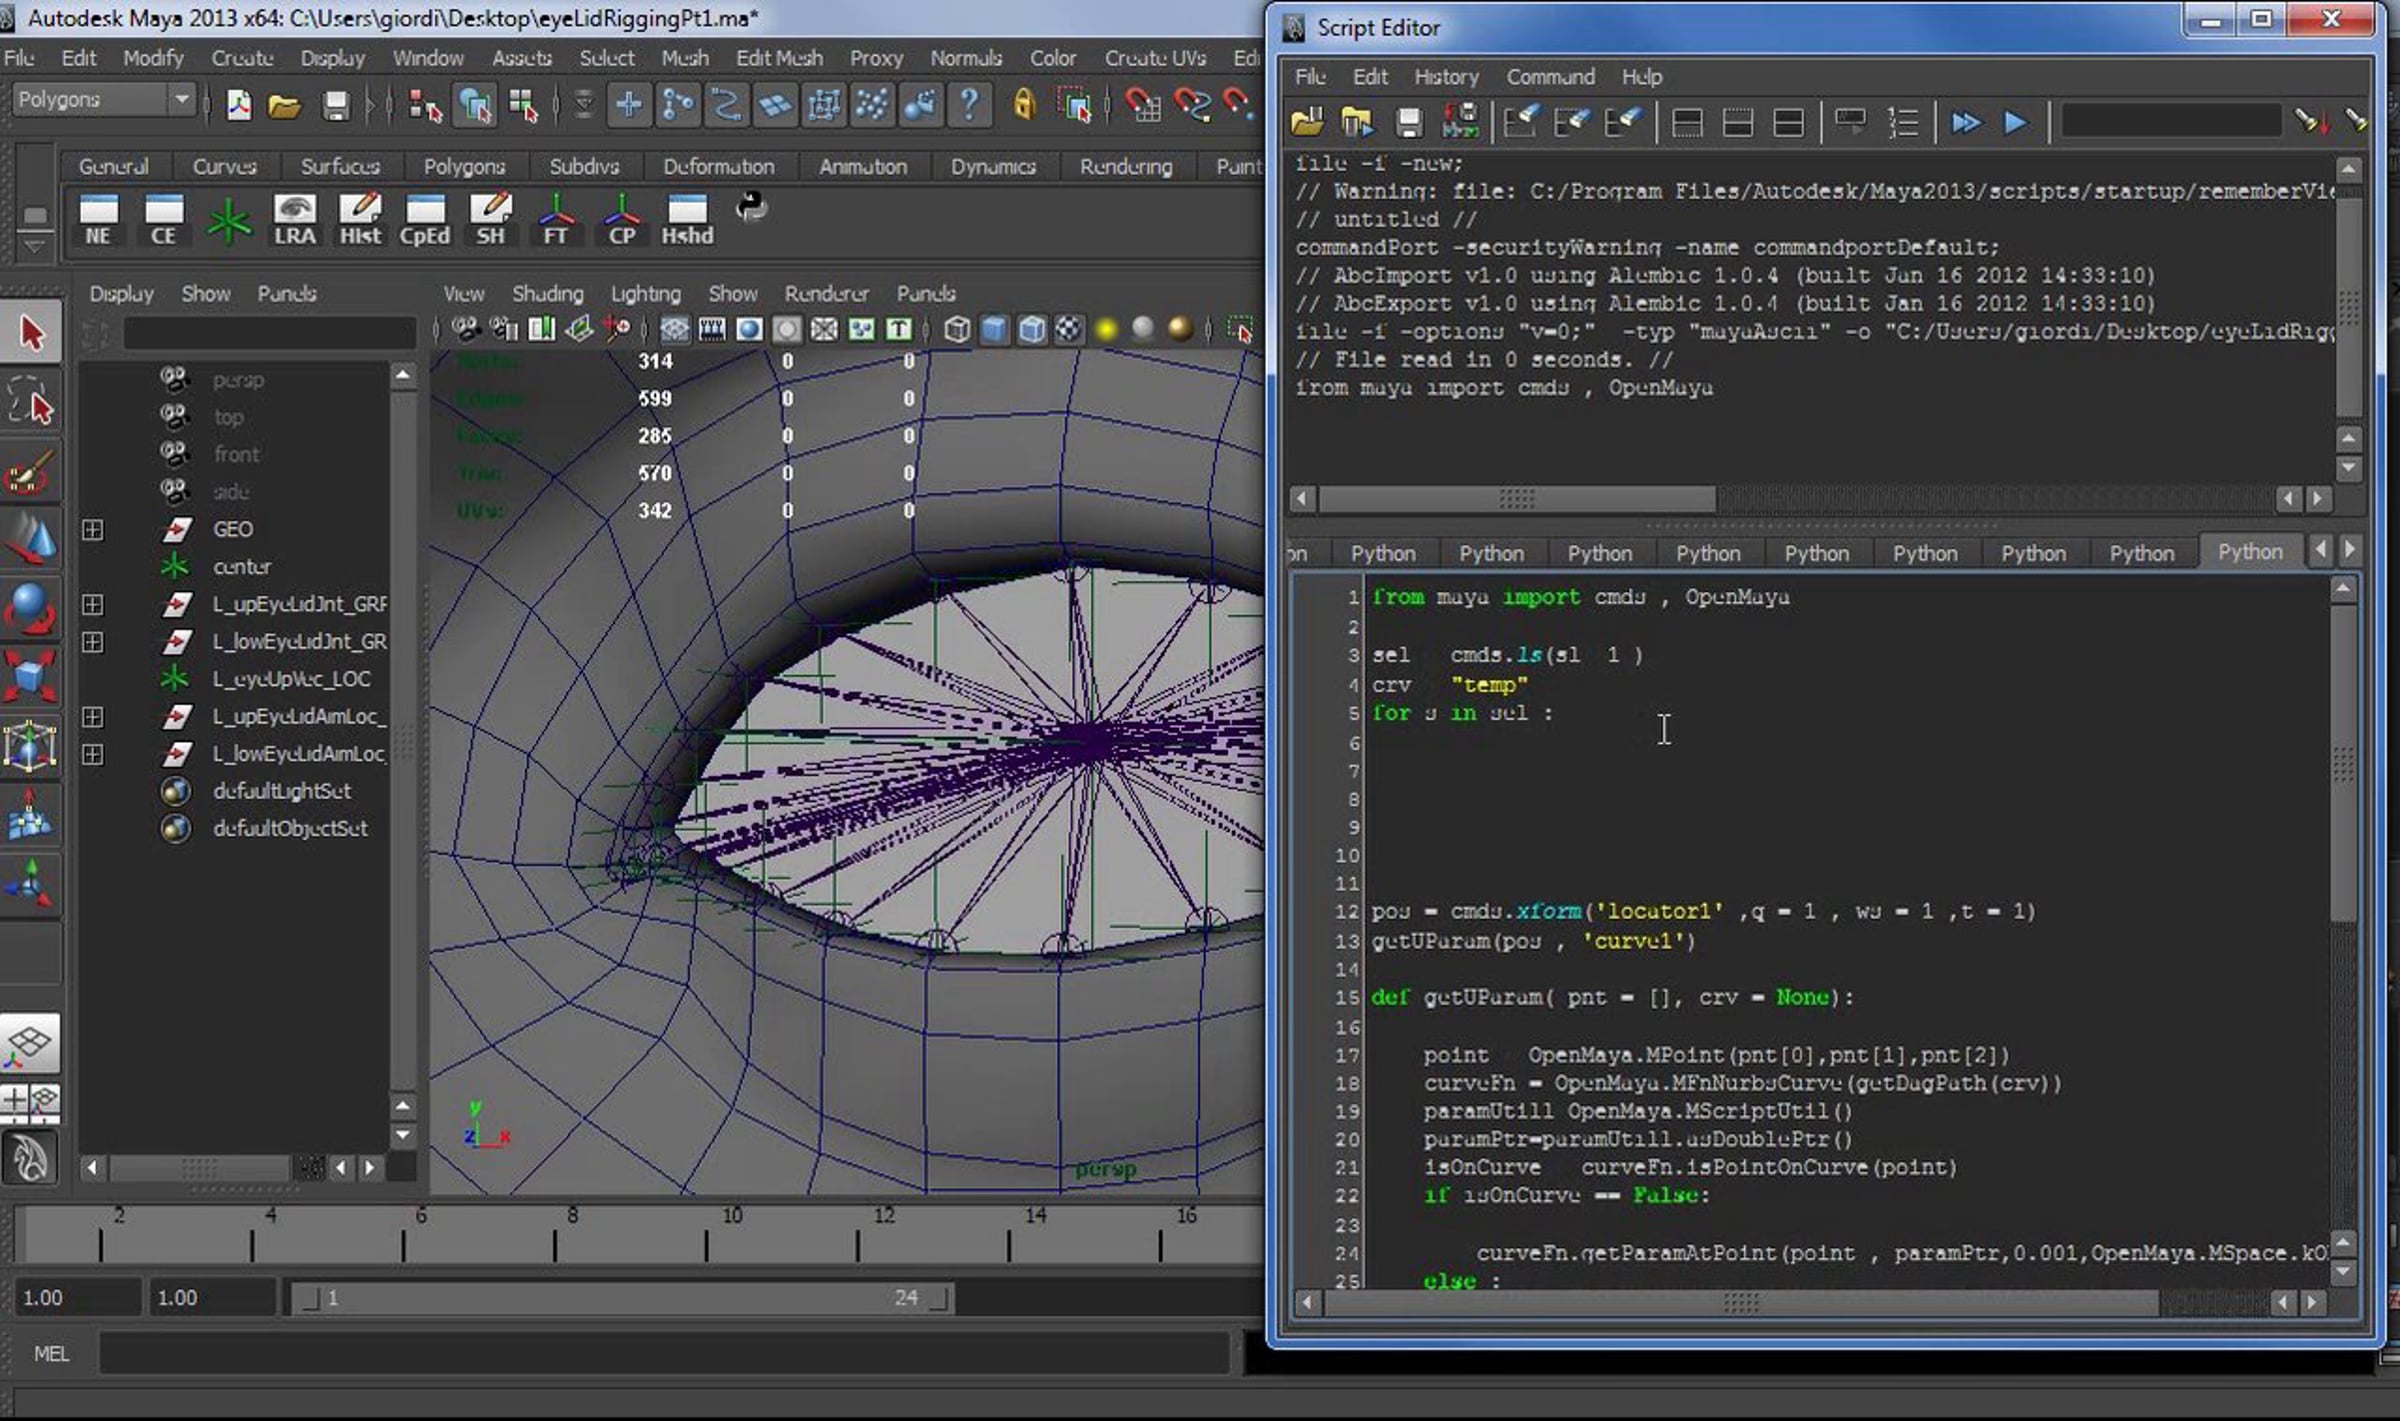Click Open Script folder icon in Script Editor
This screenshot has width=2400, height=1421.
1306,123
